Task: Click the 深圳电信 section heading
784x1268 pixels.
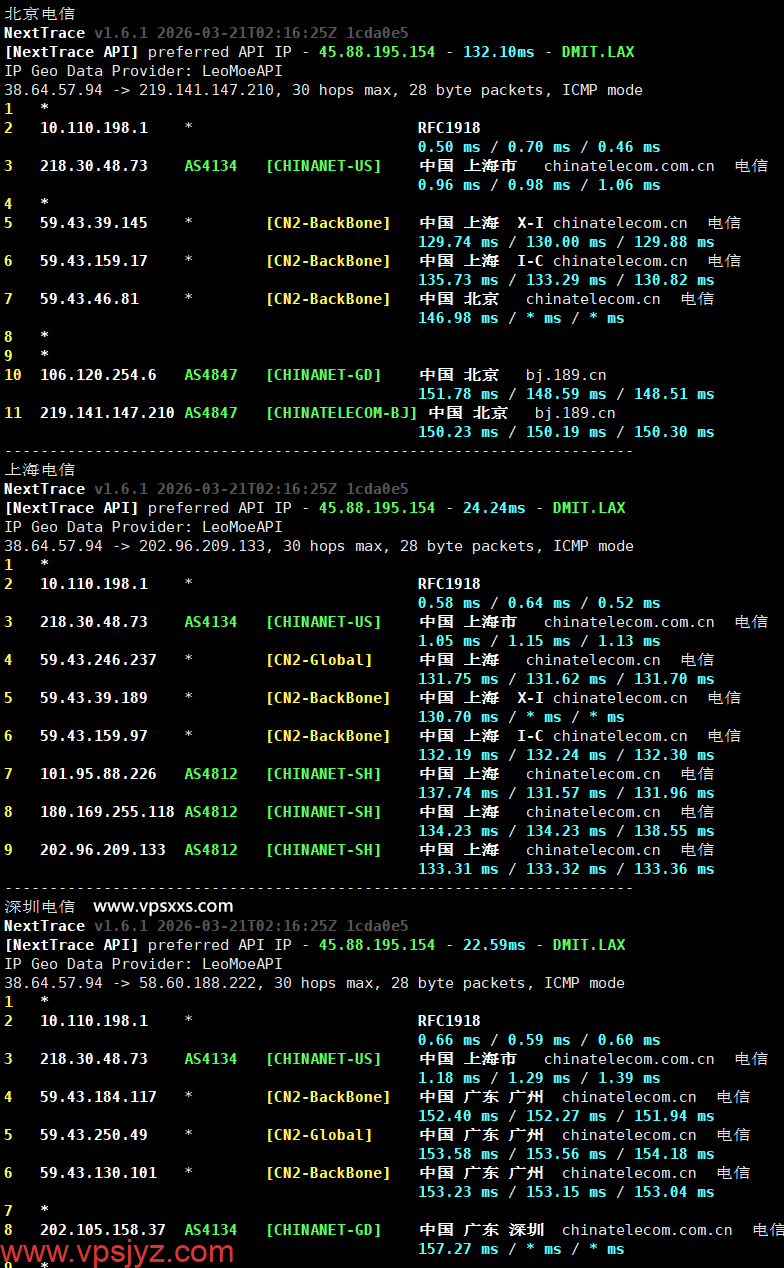Action: click(x=40, y=907)
